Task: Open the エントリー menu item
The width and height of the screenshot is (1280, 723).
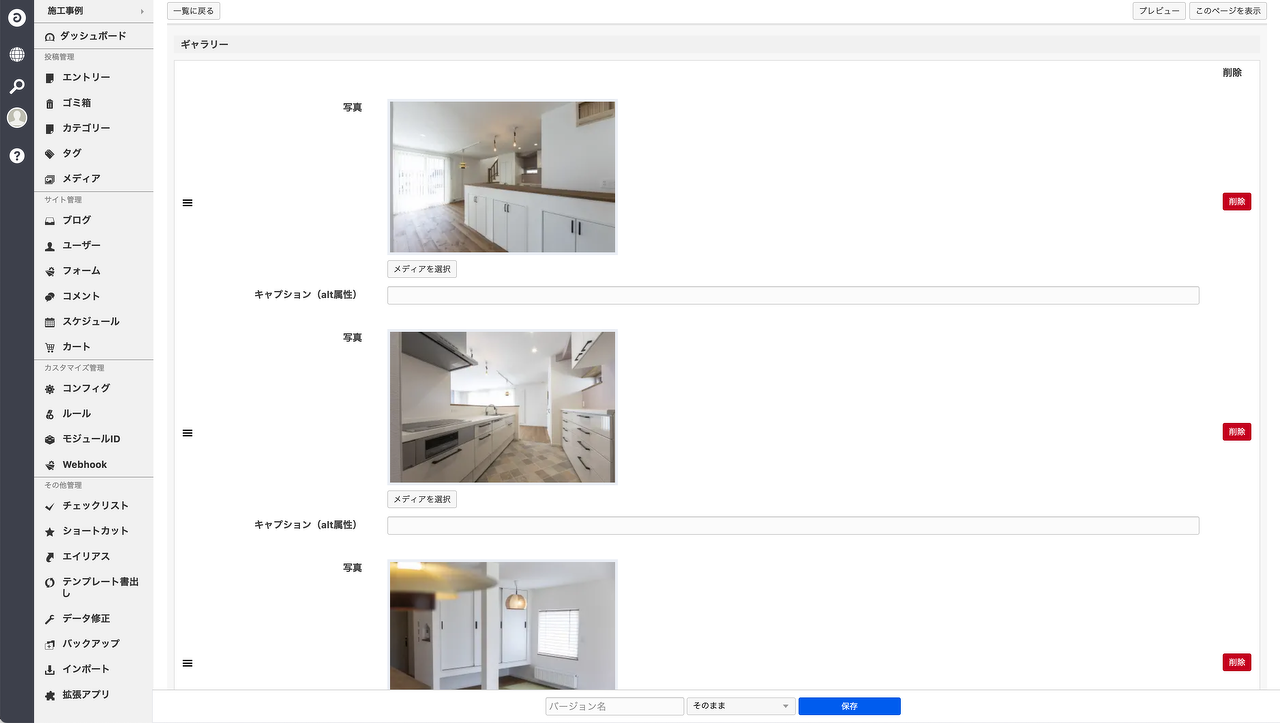Action: [x=86, y=78]
